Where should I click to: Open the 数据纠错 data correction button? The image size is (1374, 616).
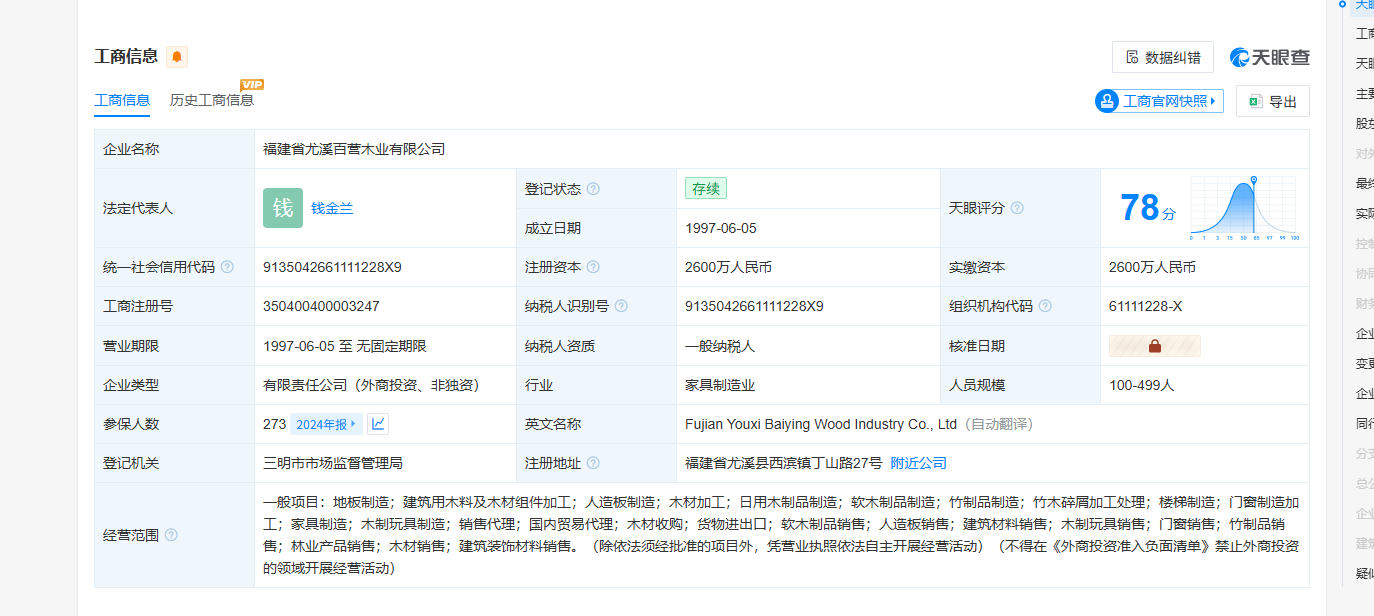1162,58
